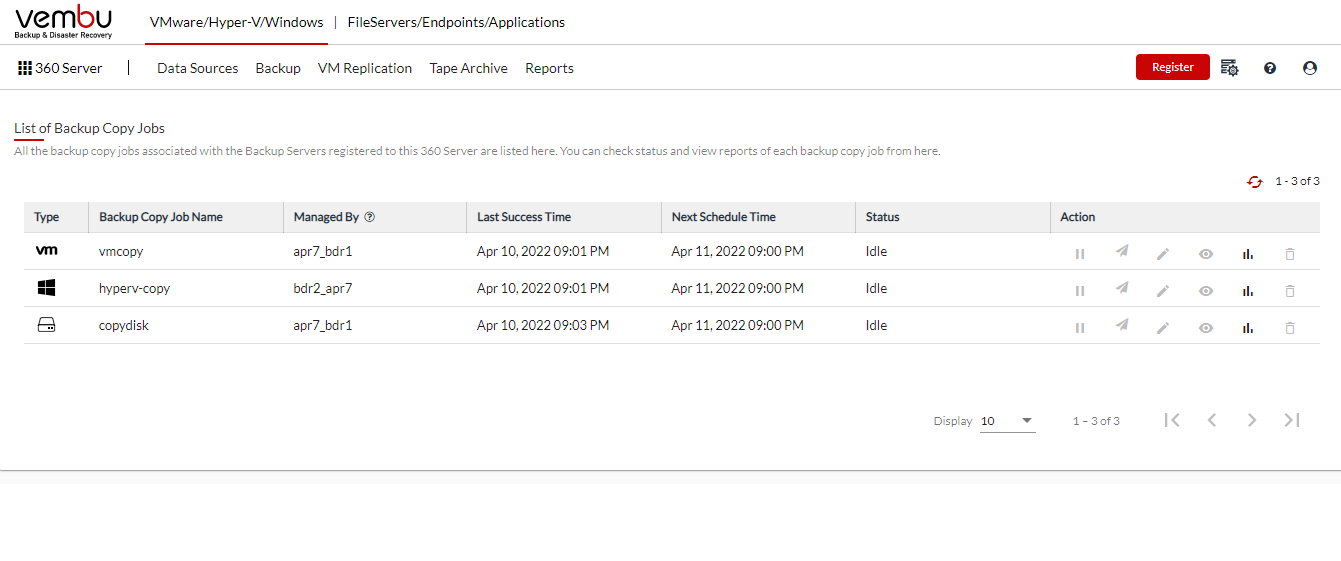Go to the next page of results
This screenshot has width=1341, height=561.
(x=1252, y=420)
